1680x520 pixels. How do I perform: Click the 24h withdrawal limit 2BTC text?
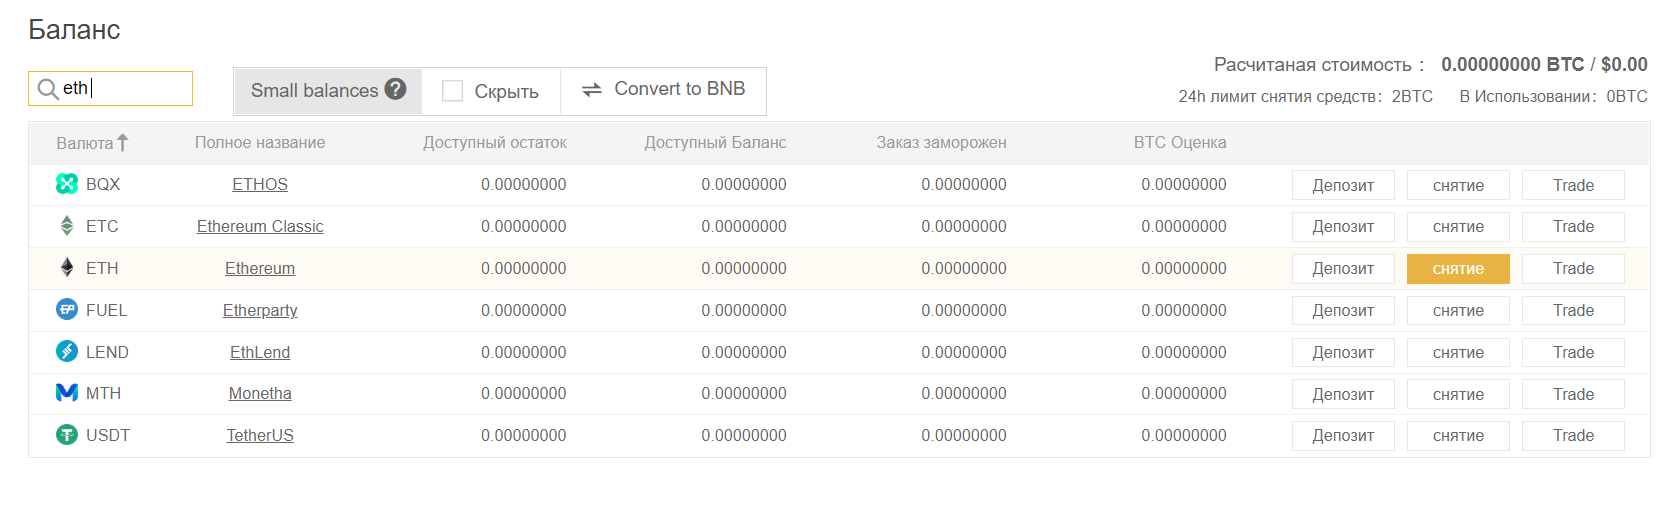click(1305, 97)
